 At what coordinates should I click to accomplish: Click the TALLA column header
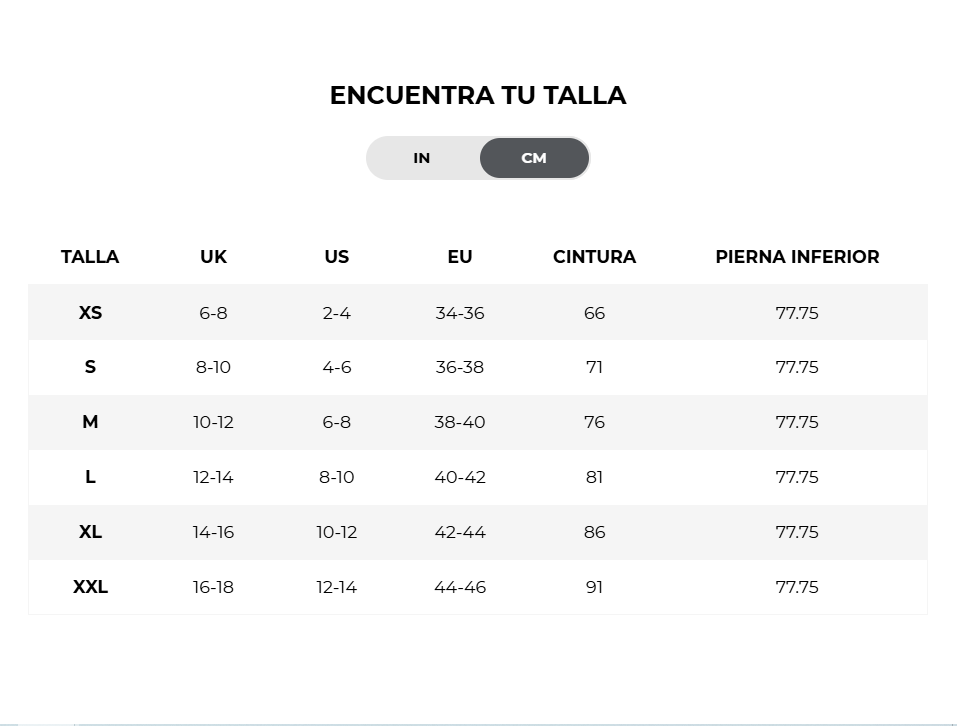point(90,257)
